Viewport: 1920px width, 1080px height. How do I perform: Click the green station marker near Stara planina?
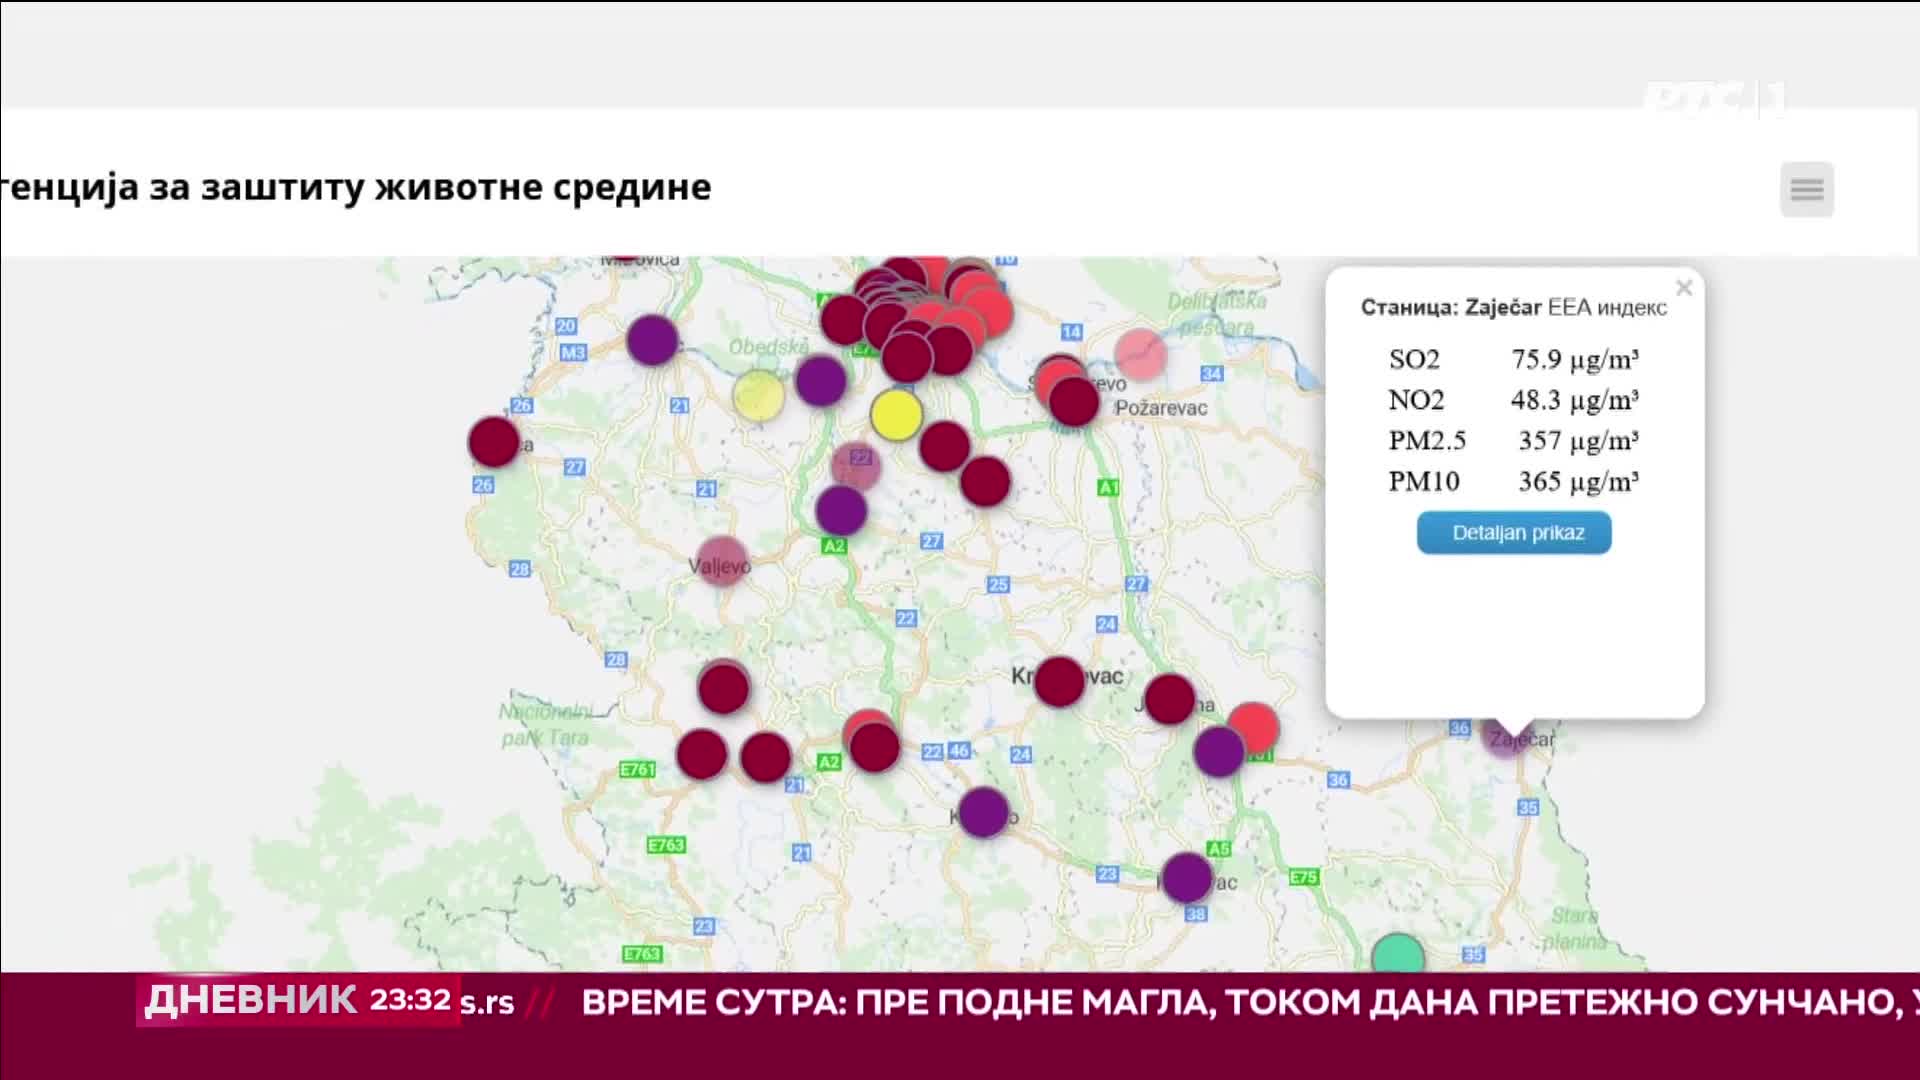tap(1397, 955)
